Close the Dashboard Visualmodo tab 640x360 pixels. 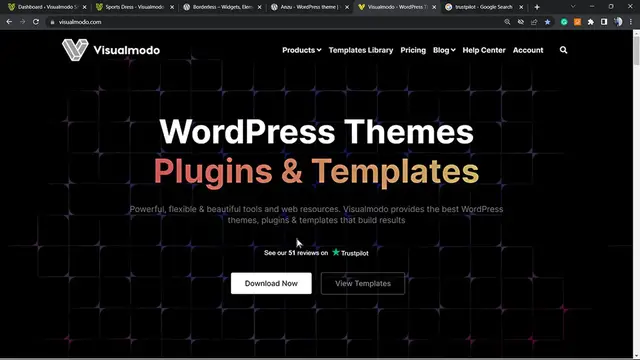[x=84, y=7]
